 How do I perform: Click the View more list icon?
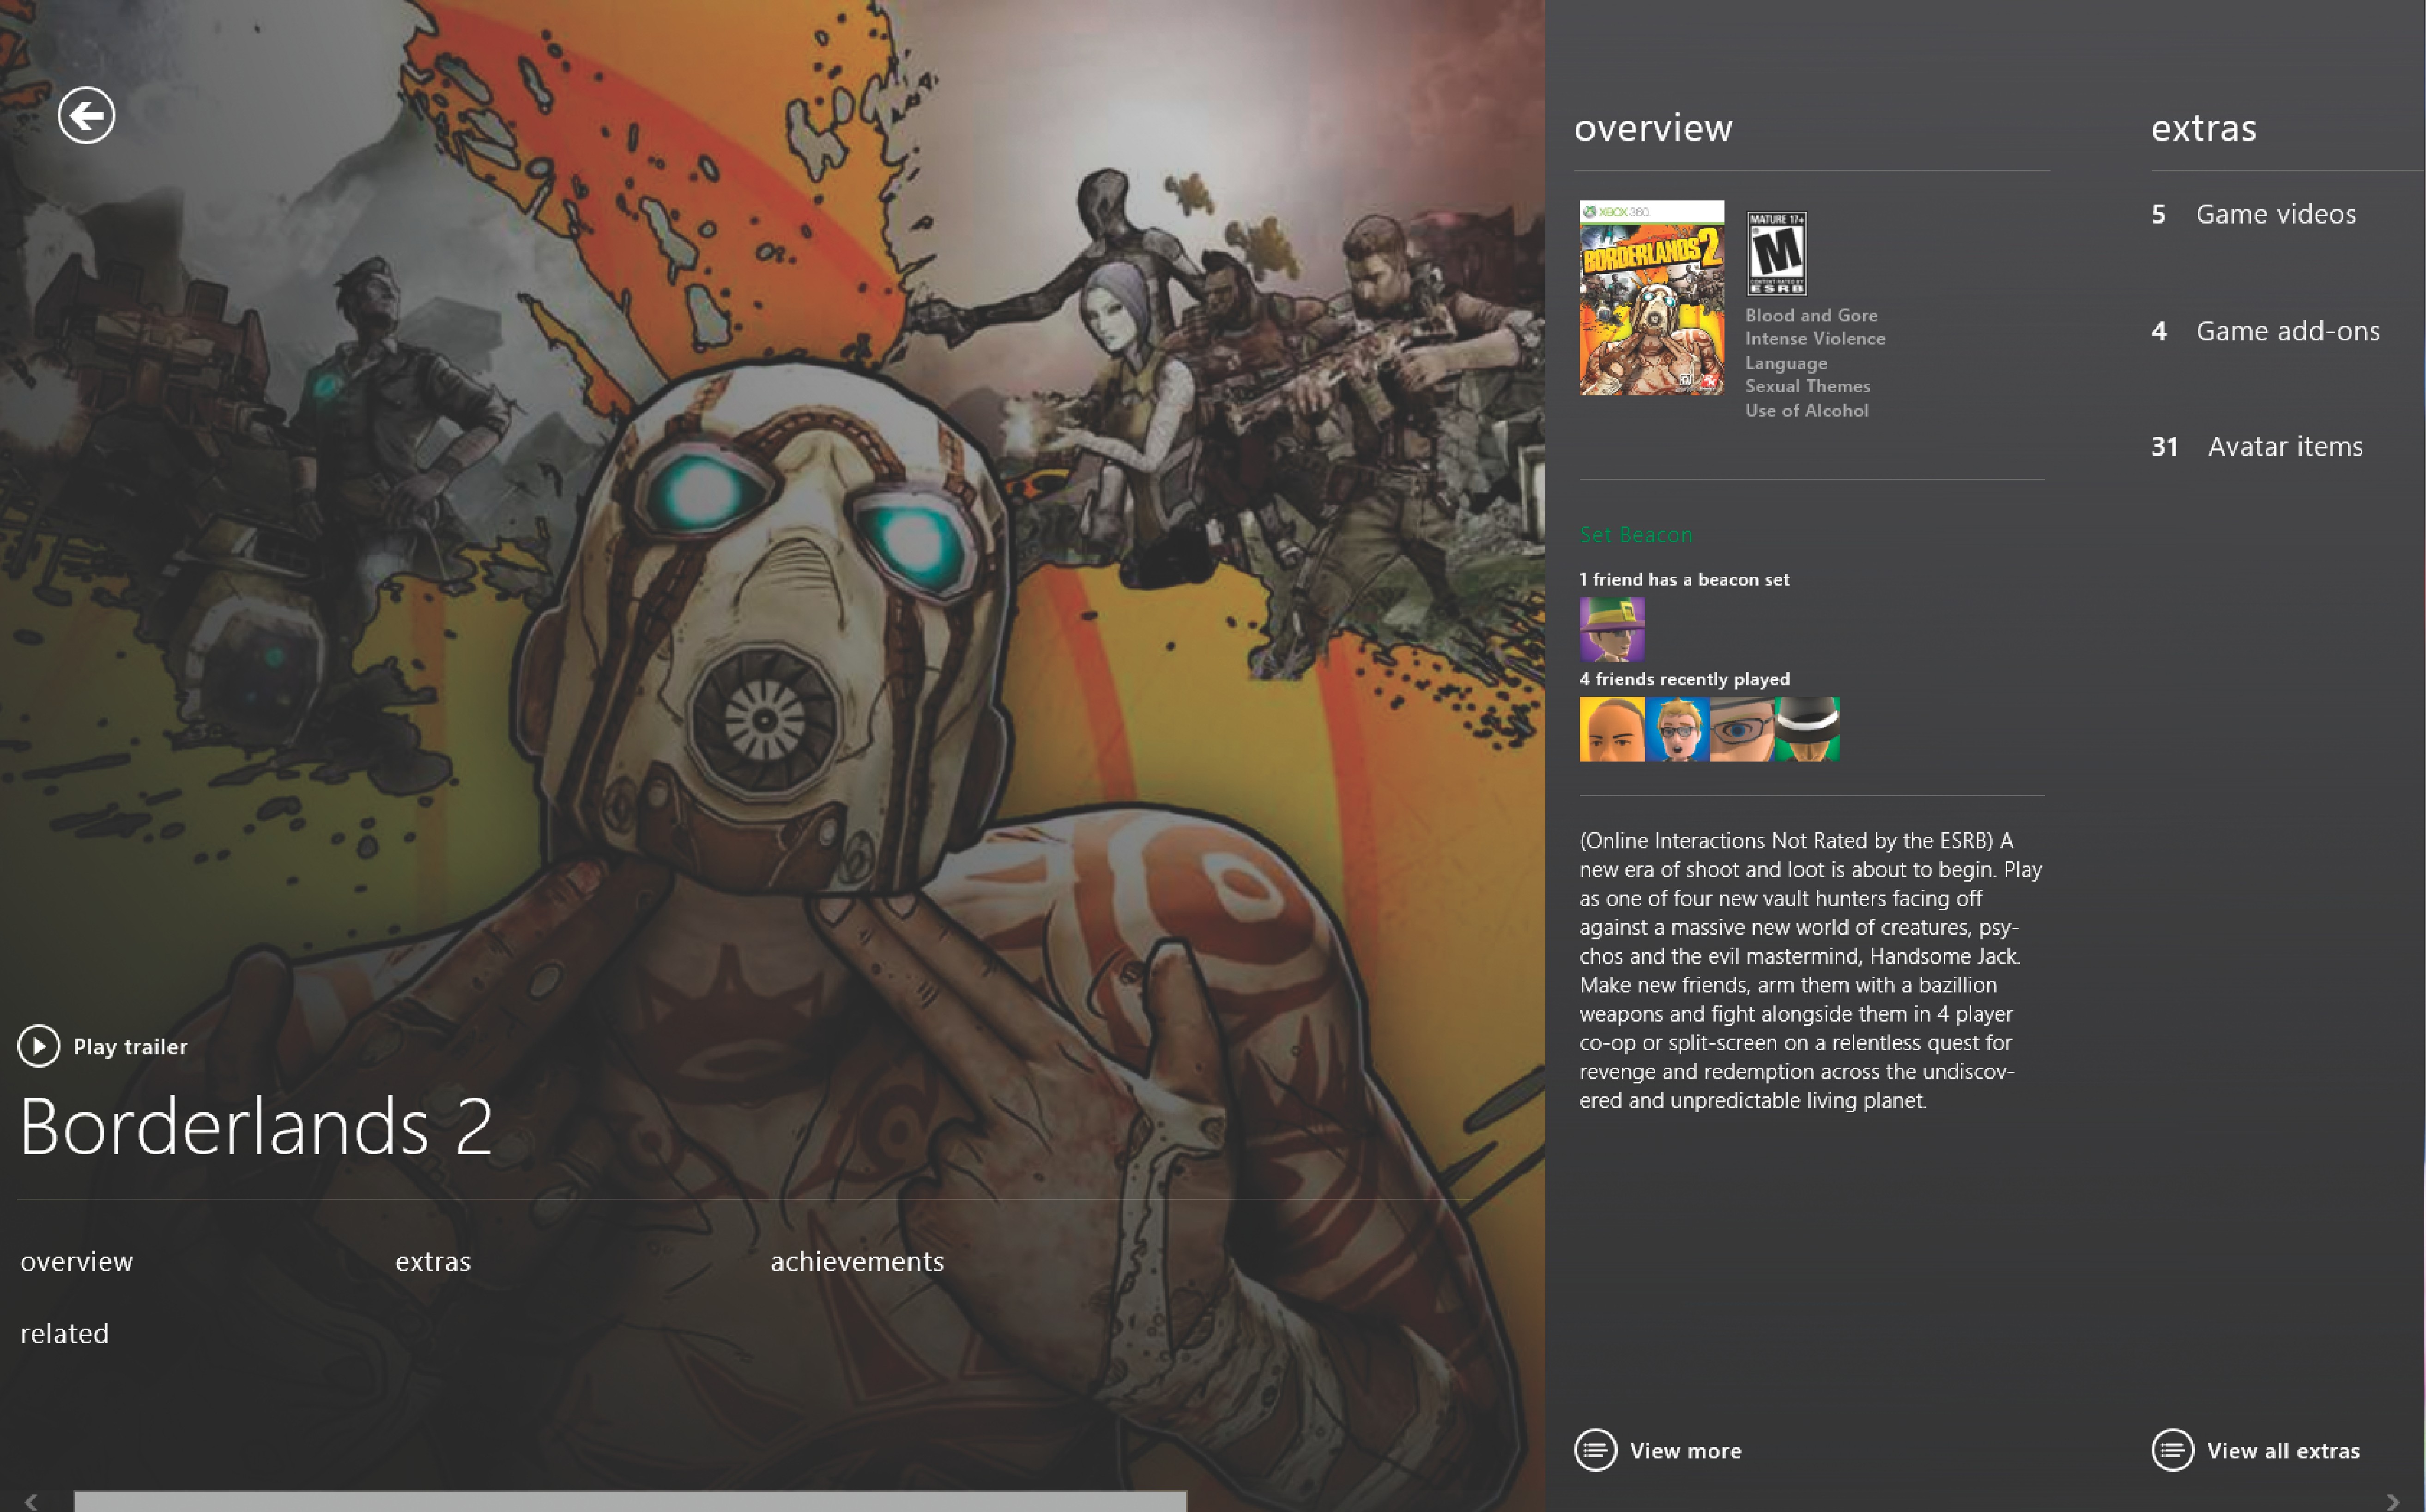coord(1595,1450)
